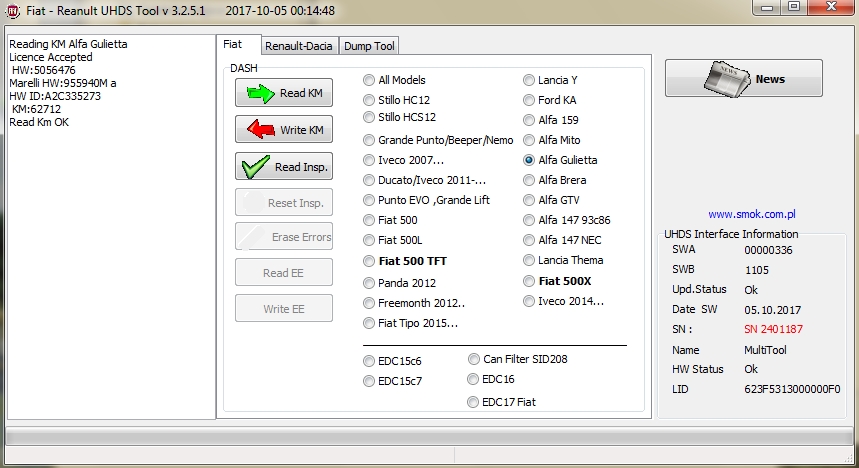Click the HW ID:A2C335273 log line
The height and width of the screenshot is (468, 859).
(x=55, y=96)
